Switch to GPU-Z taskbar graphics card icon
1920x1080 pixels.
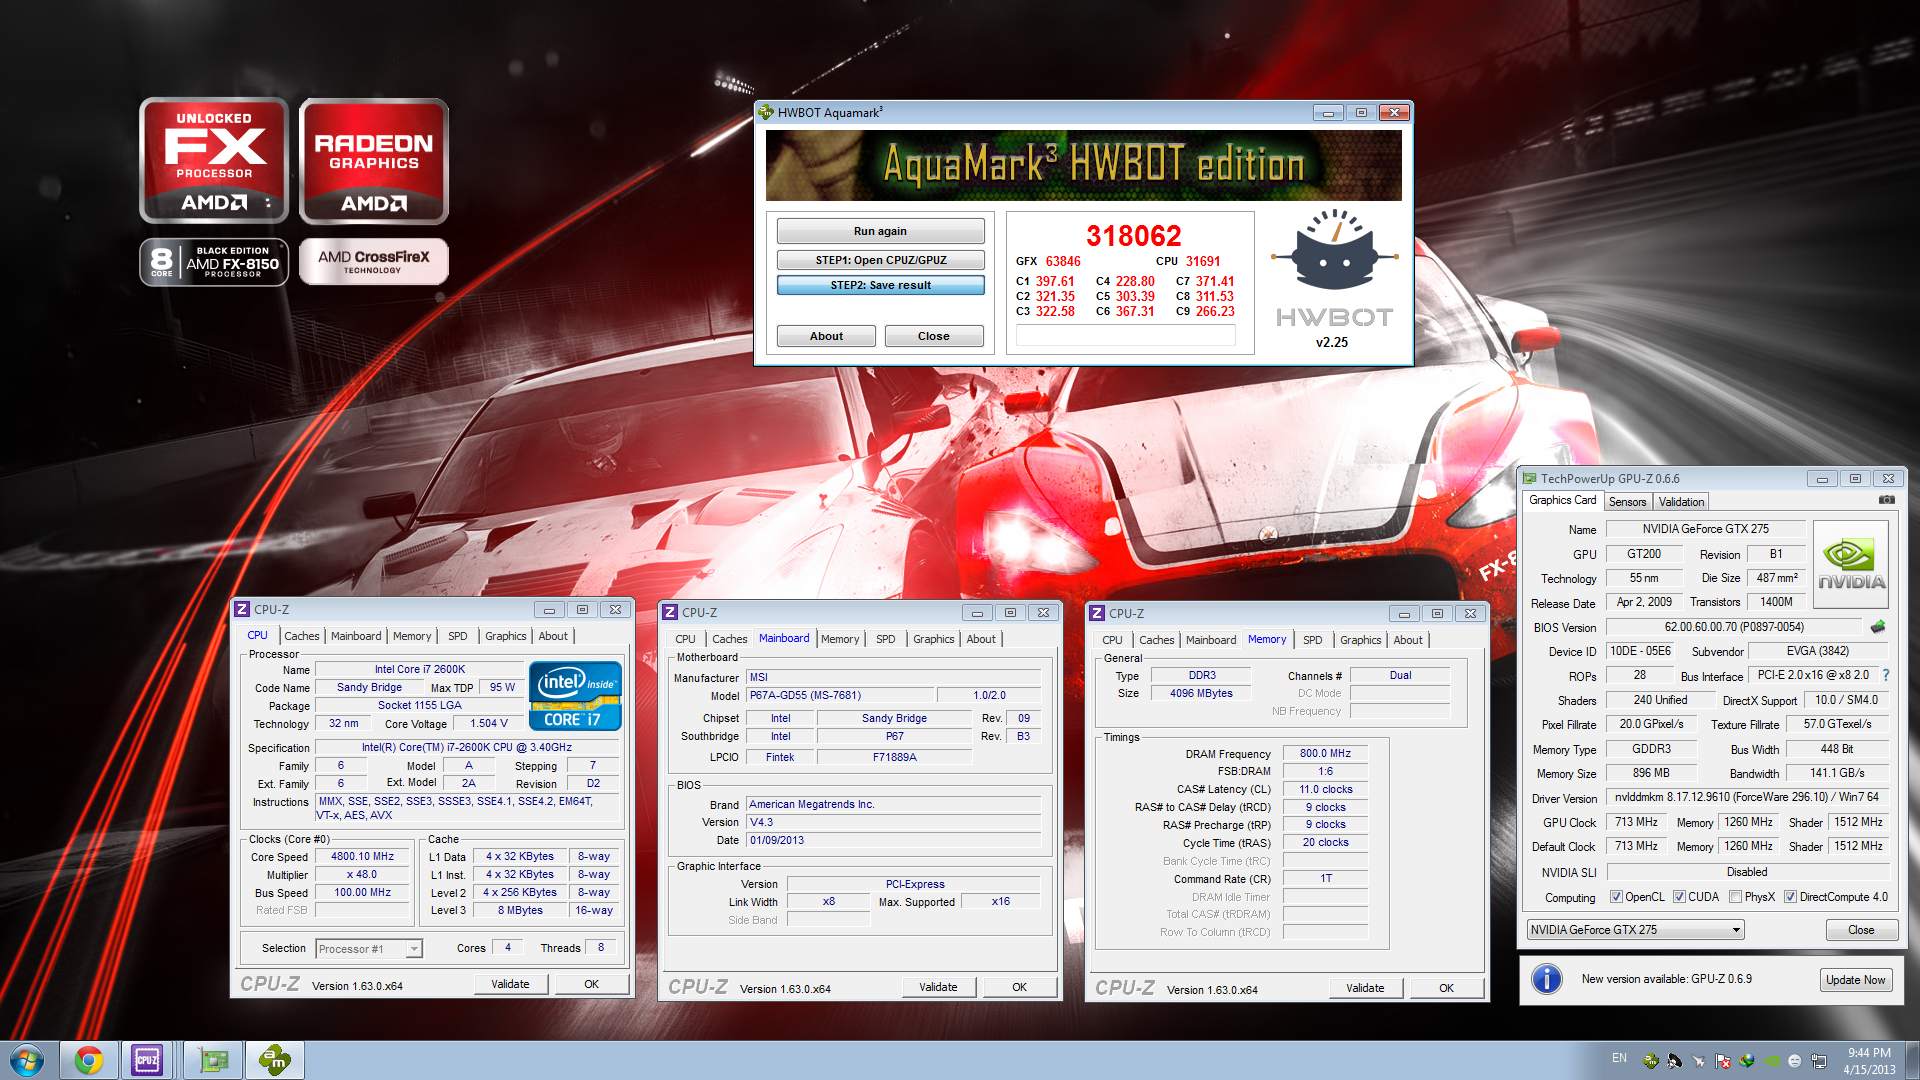213,1060
